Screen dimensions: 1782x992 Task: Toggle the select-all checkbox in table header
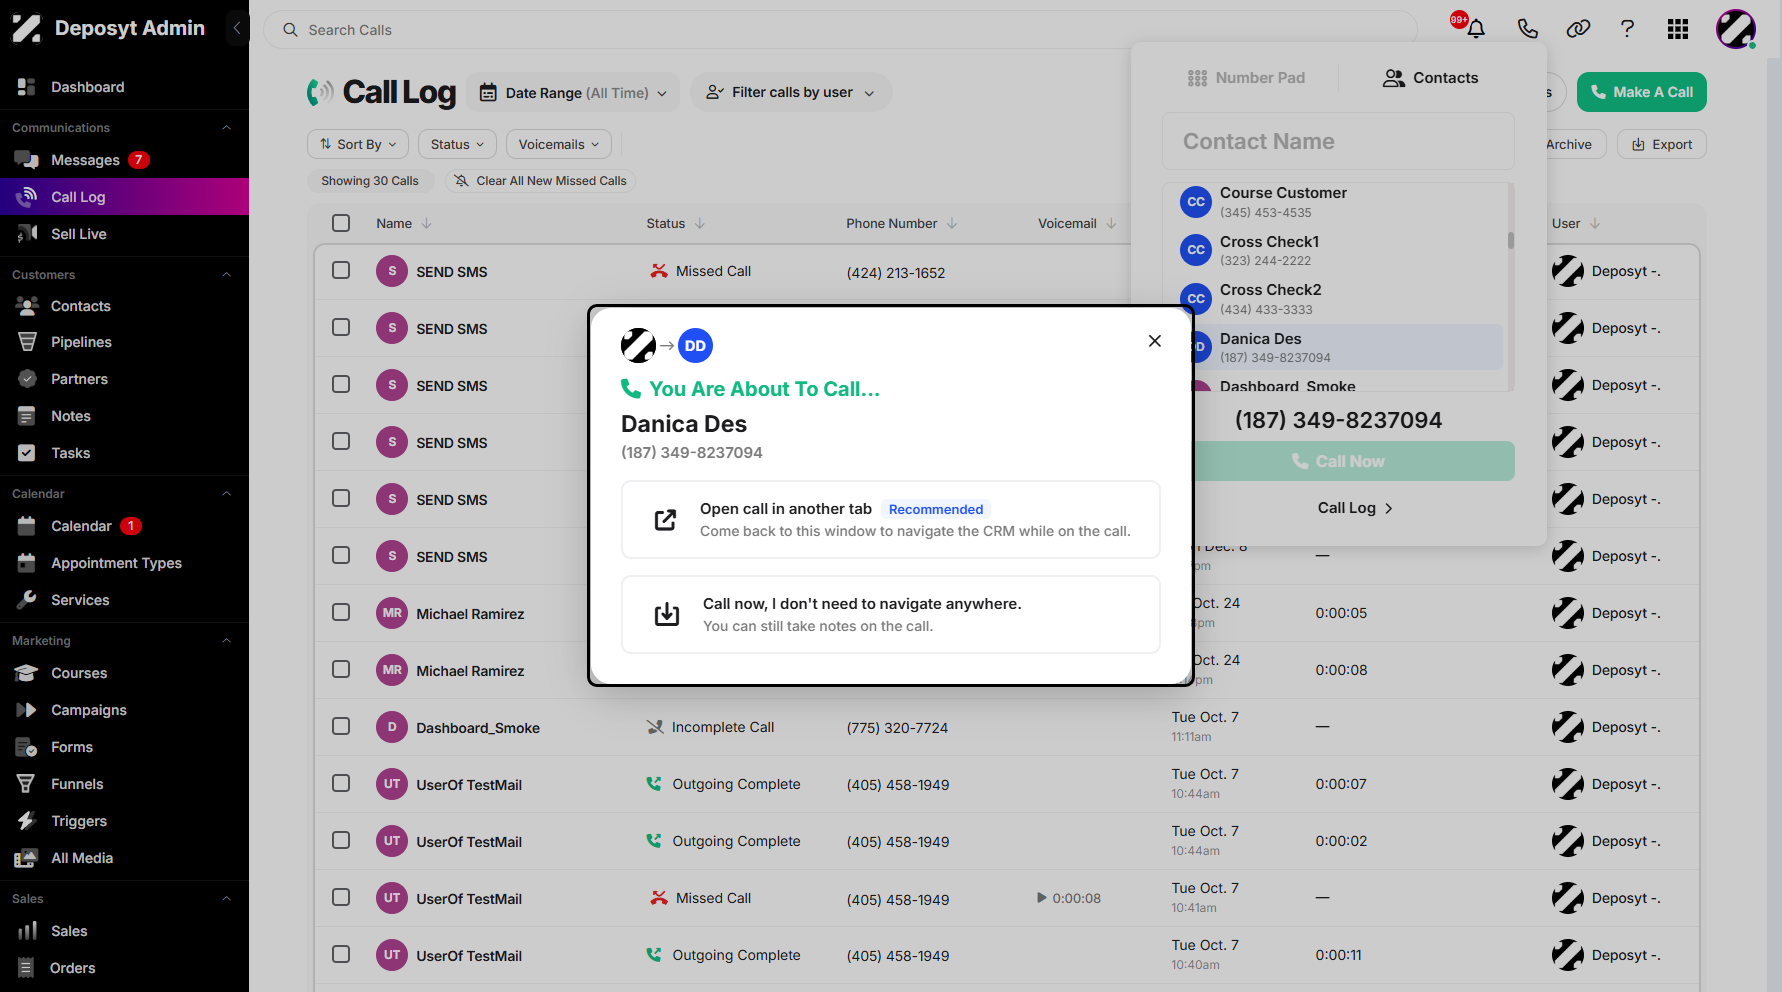click(x=341, y=223)
